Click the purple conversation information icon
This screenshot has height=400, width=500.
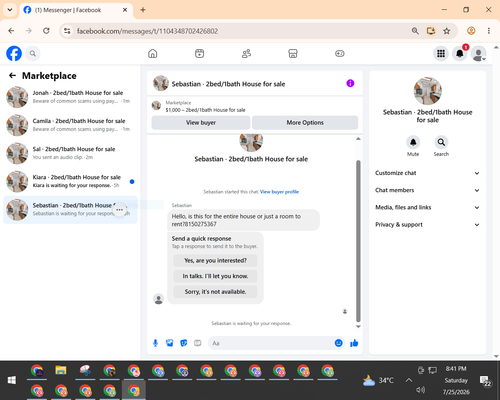[350, 83]
